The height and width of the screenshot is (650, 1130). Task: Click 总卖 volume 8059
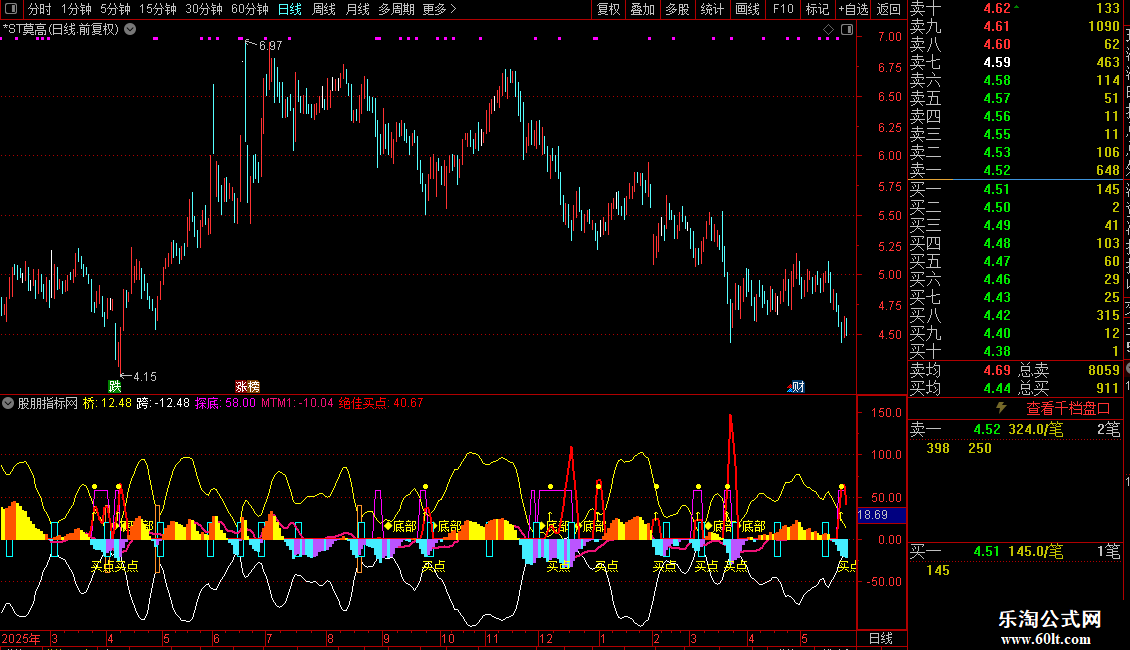1104,370
